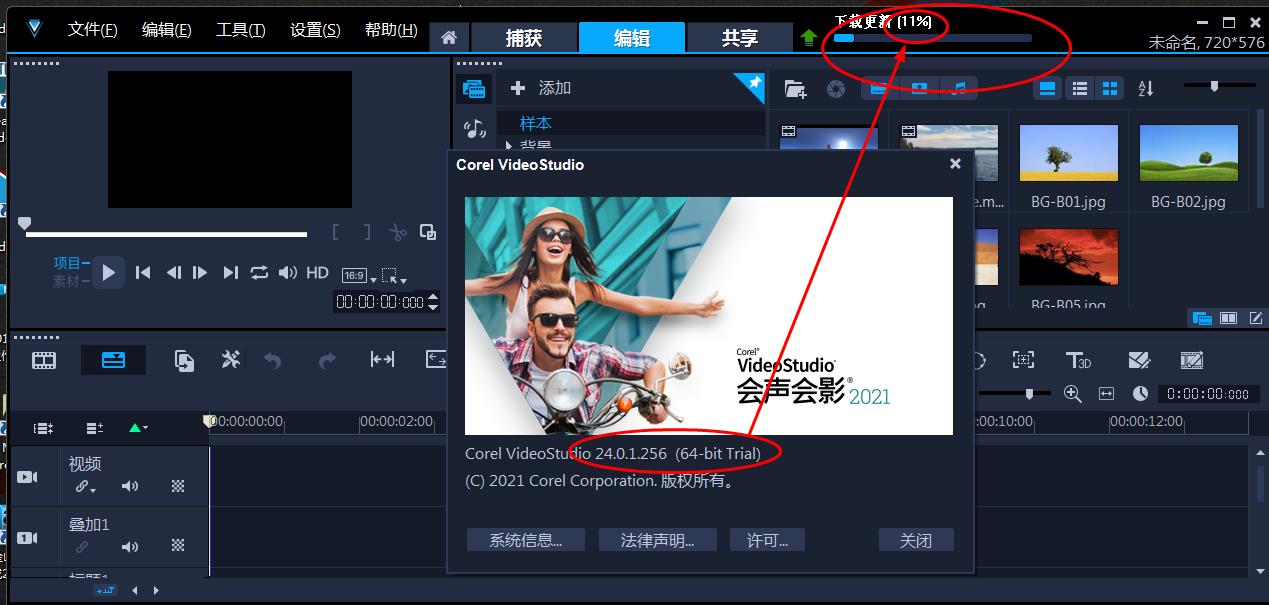
Task: Mute the 叠加1 track audio
Action: [x=130, y=547]
